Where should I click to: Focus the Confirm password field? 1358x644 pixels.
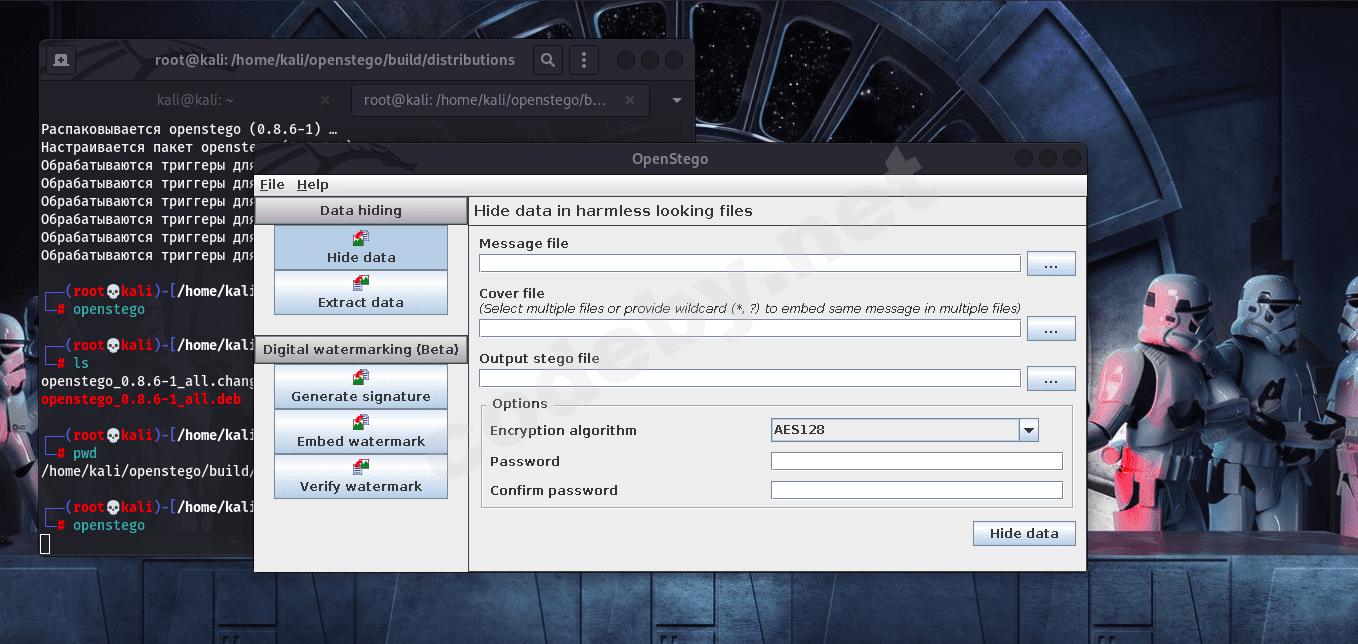(916, 490)
